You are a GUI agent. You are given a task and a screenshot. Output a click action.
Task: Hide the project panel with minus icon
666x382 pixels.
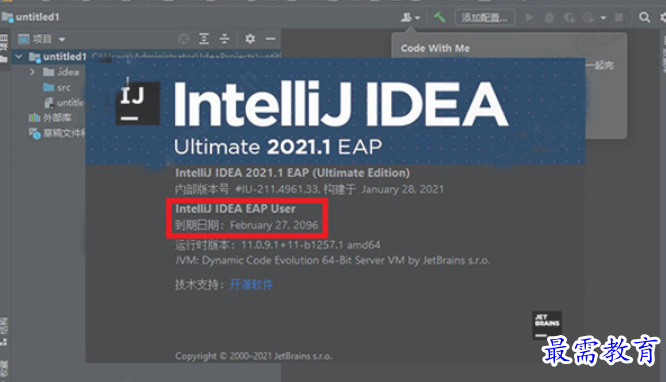click(x=271, y=39)
